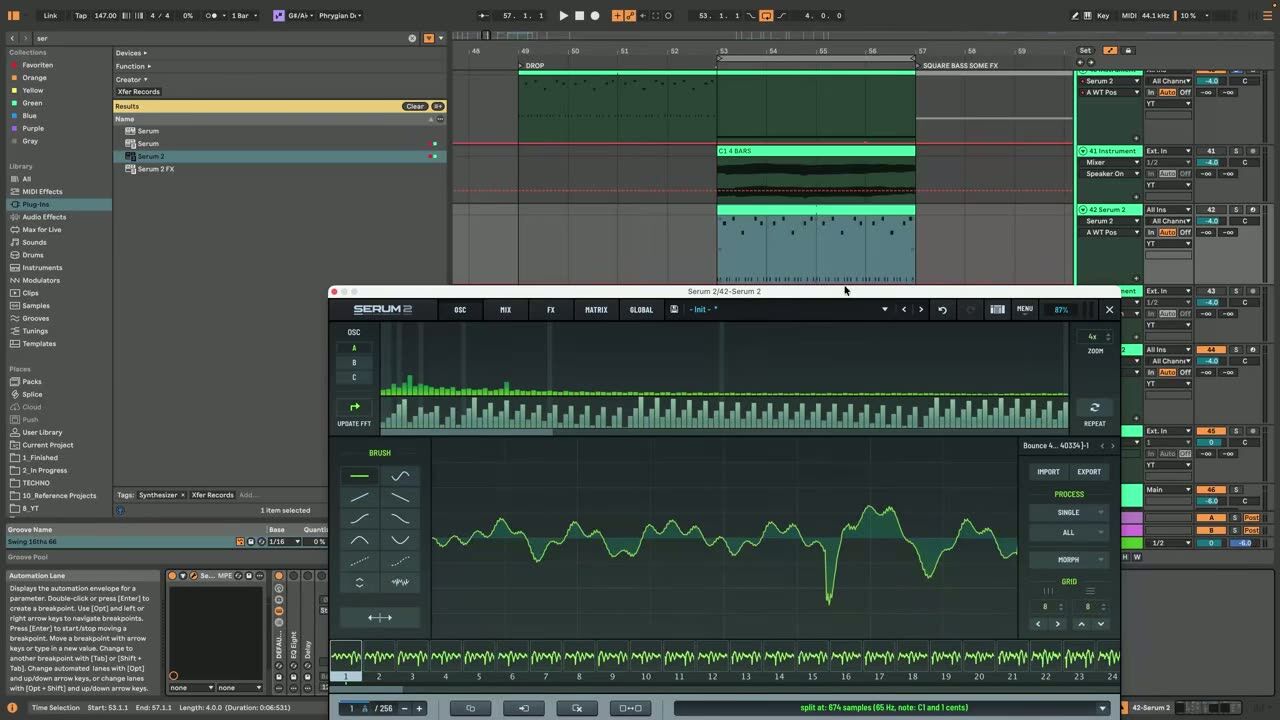Image resolution: width=1280 pixels, height=720 pixels.
Task: Select the flat line brush shape
Action: click(359, 476)
